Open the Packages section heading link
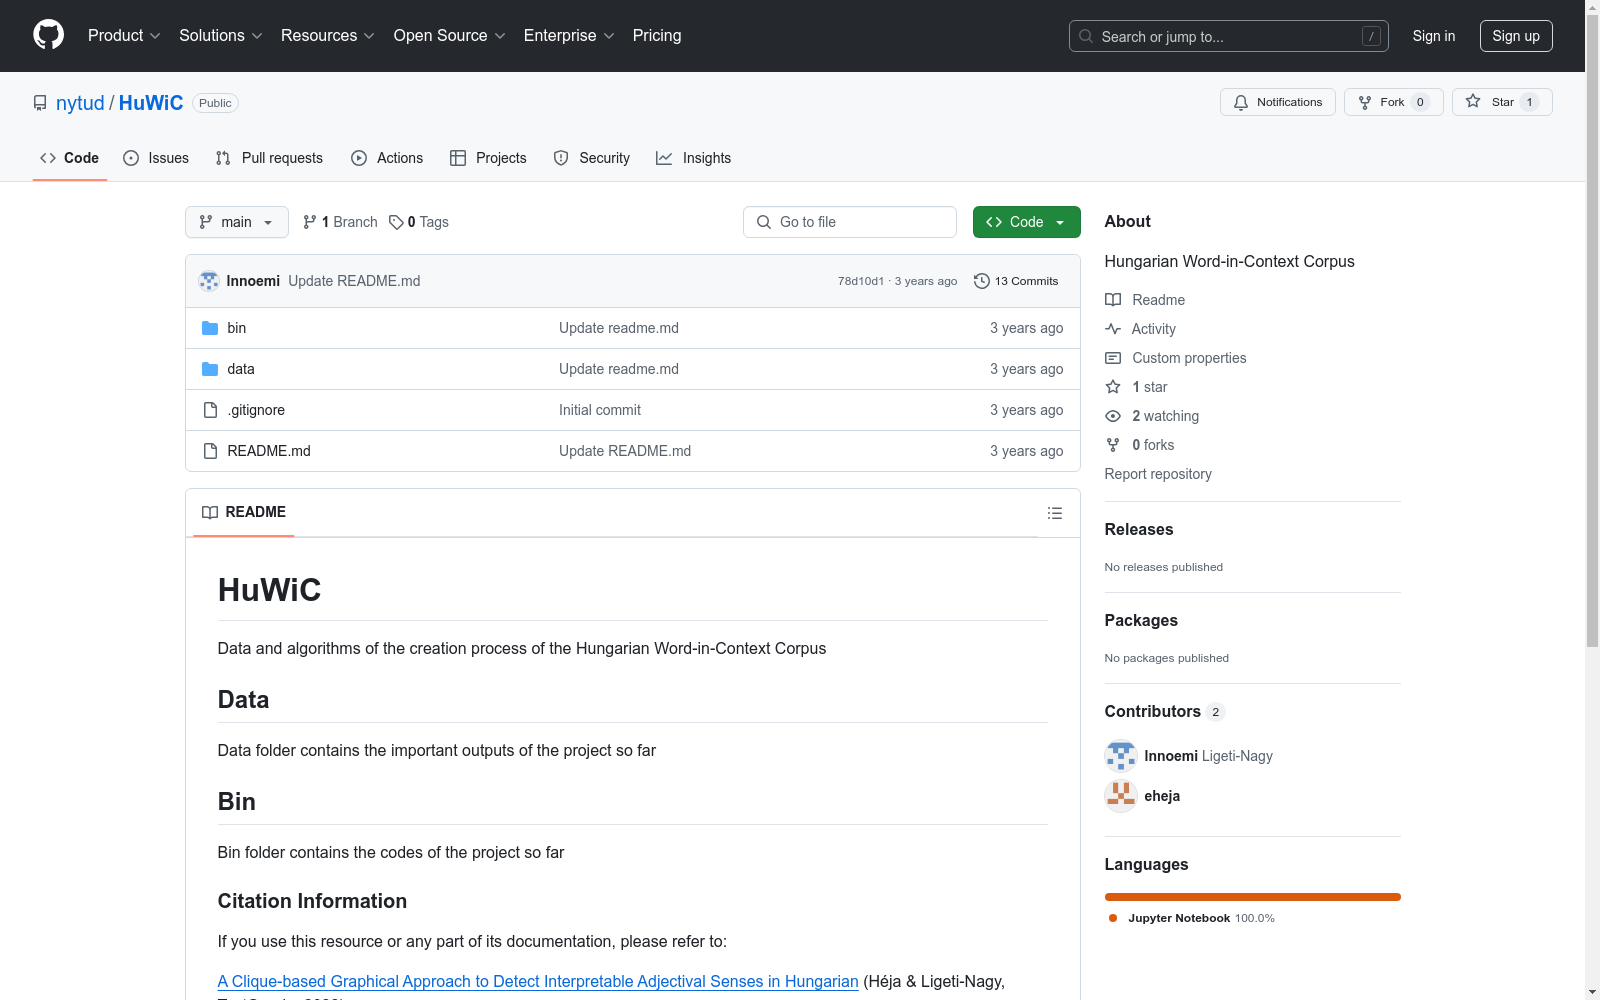Screen dimensions: 1600x1000 coord(1141,621)
